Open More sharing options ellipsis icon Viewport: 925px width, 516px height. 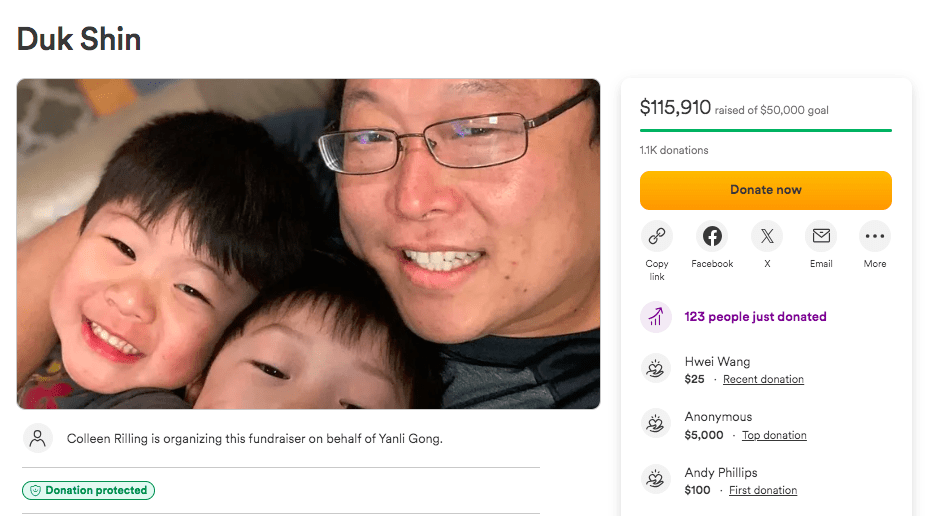coord(875,237)
